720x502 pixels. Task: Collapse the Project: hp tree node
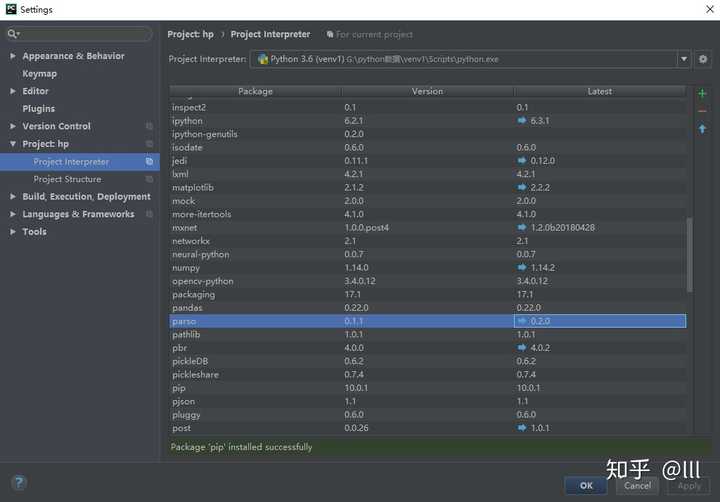[x=13, y=144]
